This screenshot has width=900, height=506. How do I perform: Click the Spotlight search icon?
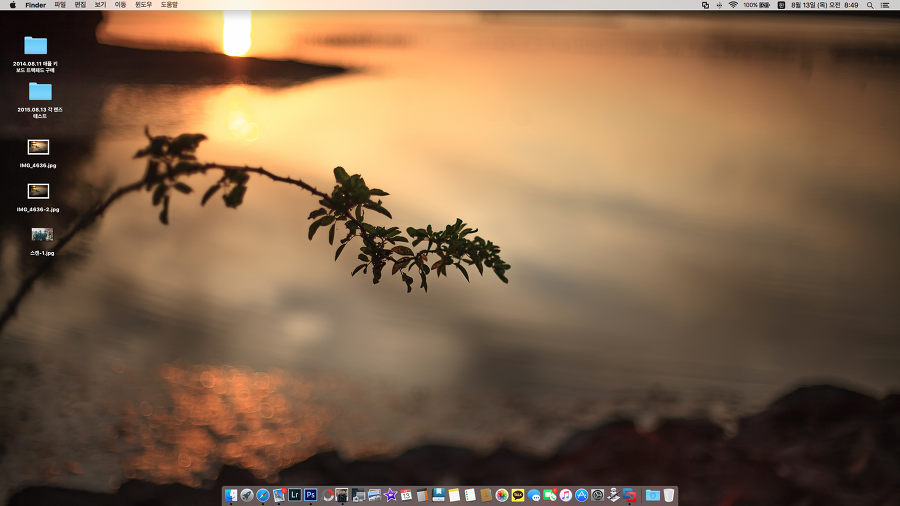(870, 5)
